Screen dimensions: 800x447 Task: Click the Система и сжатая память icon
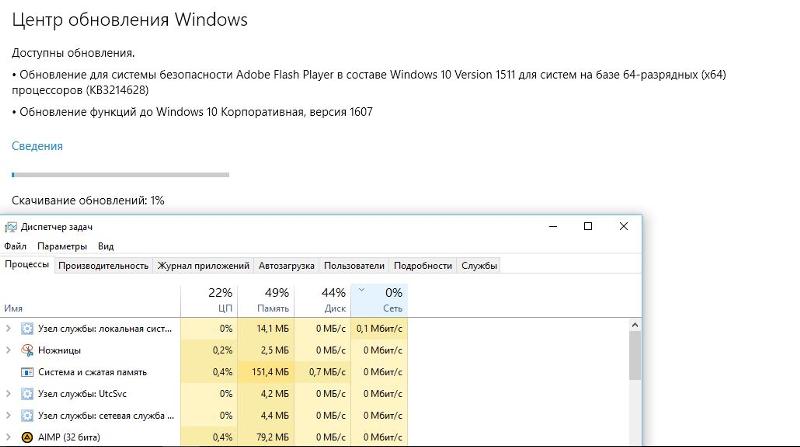(x=27, y=372)
